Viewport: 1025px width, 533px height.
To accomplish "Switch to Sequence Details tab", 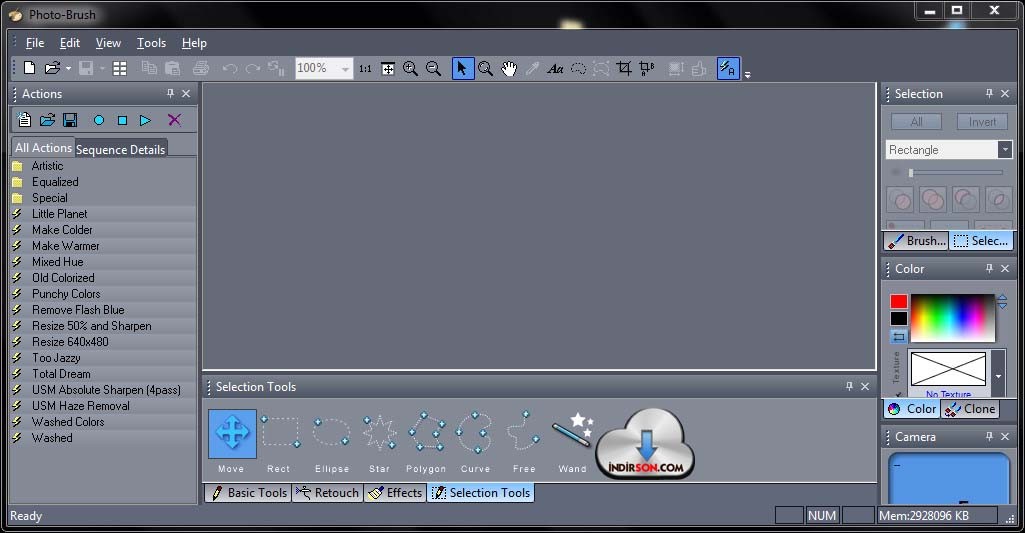I will 120,149.
